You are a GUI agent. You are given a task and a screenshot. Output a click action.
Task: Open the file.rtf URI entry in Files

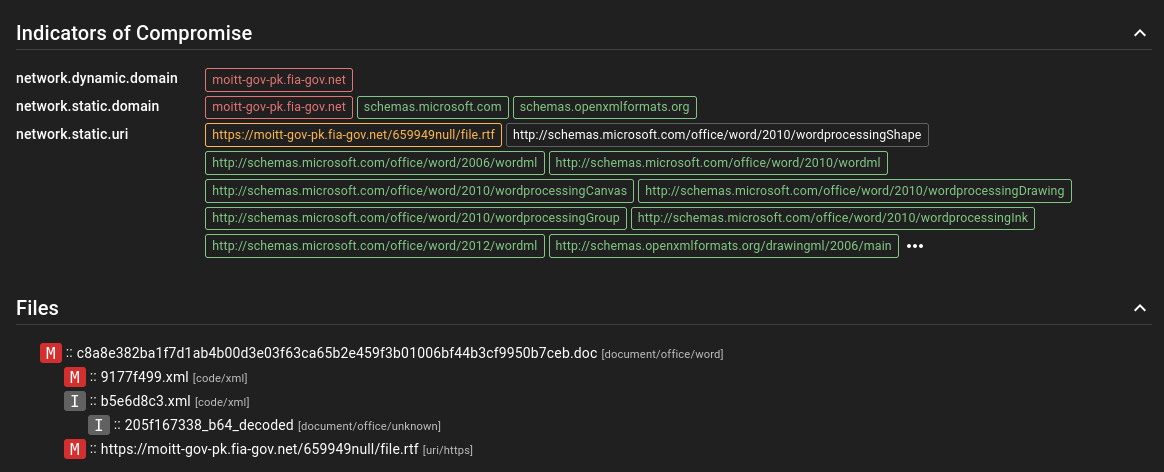[260, 449]
